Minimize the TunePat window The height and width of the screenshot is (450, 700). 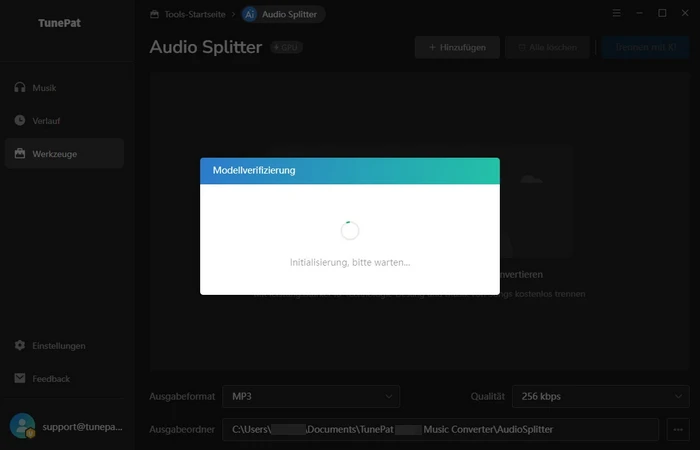(639, 13)
